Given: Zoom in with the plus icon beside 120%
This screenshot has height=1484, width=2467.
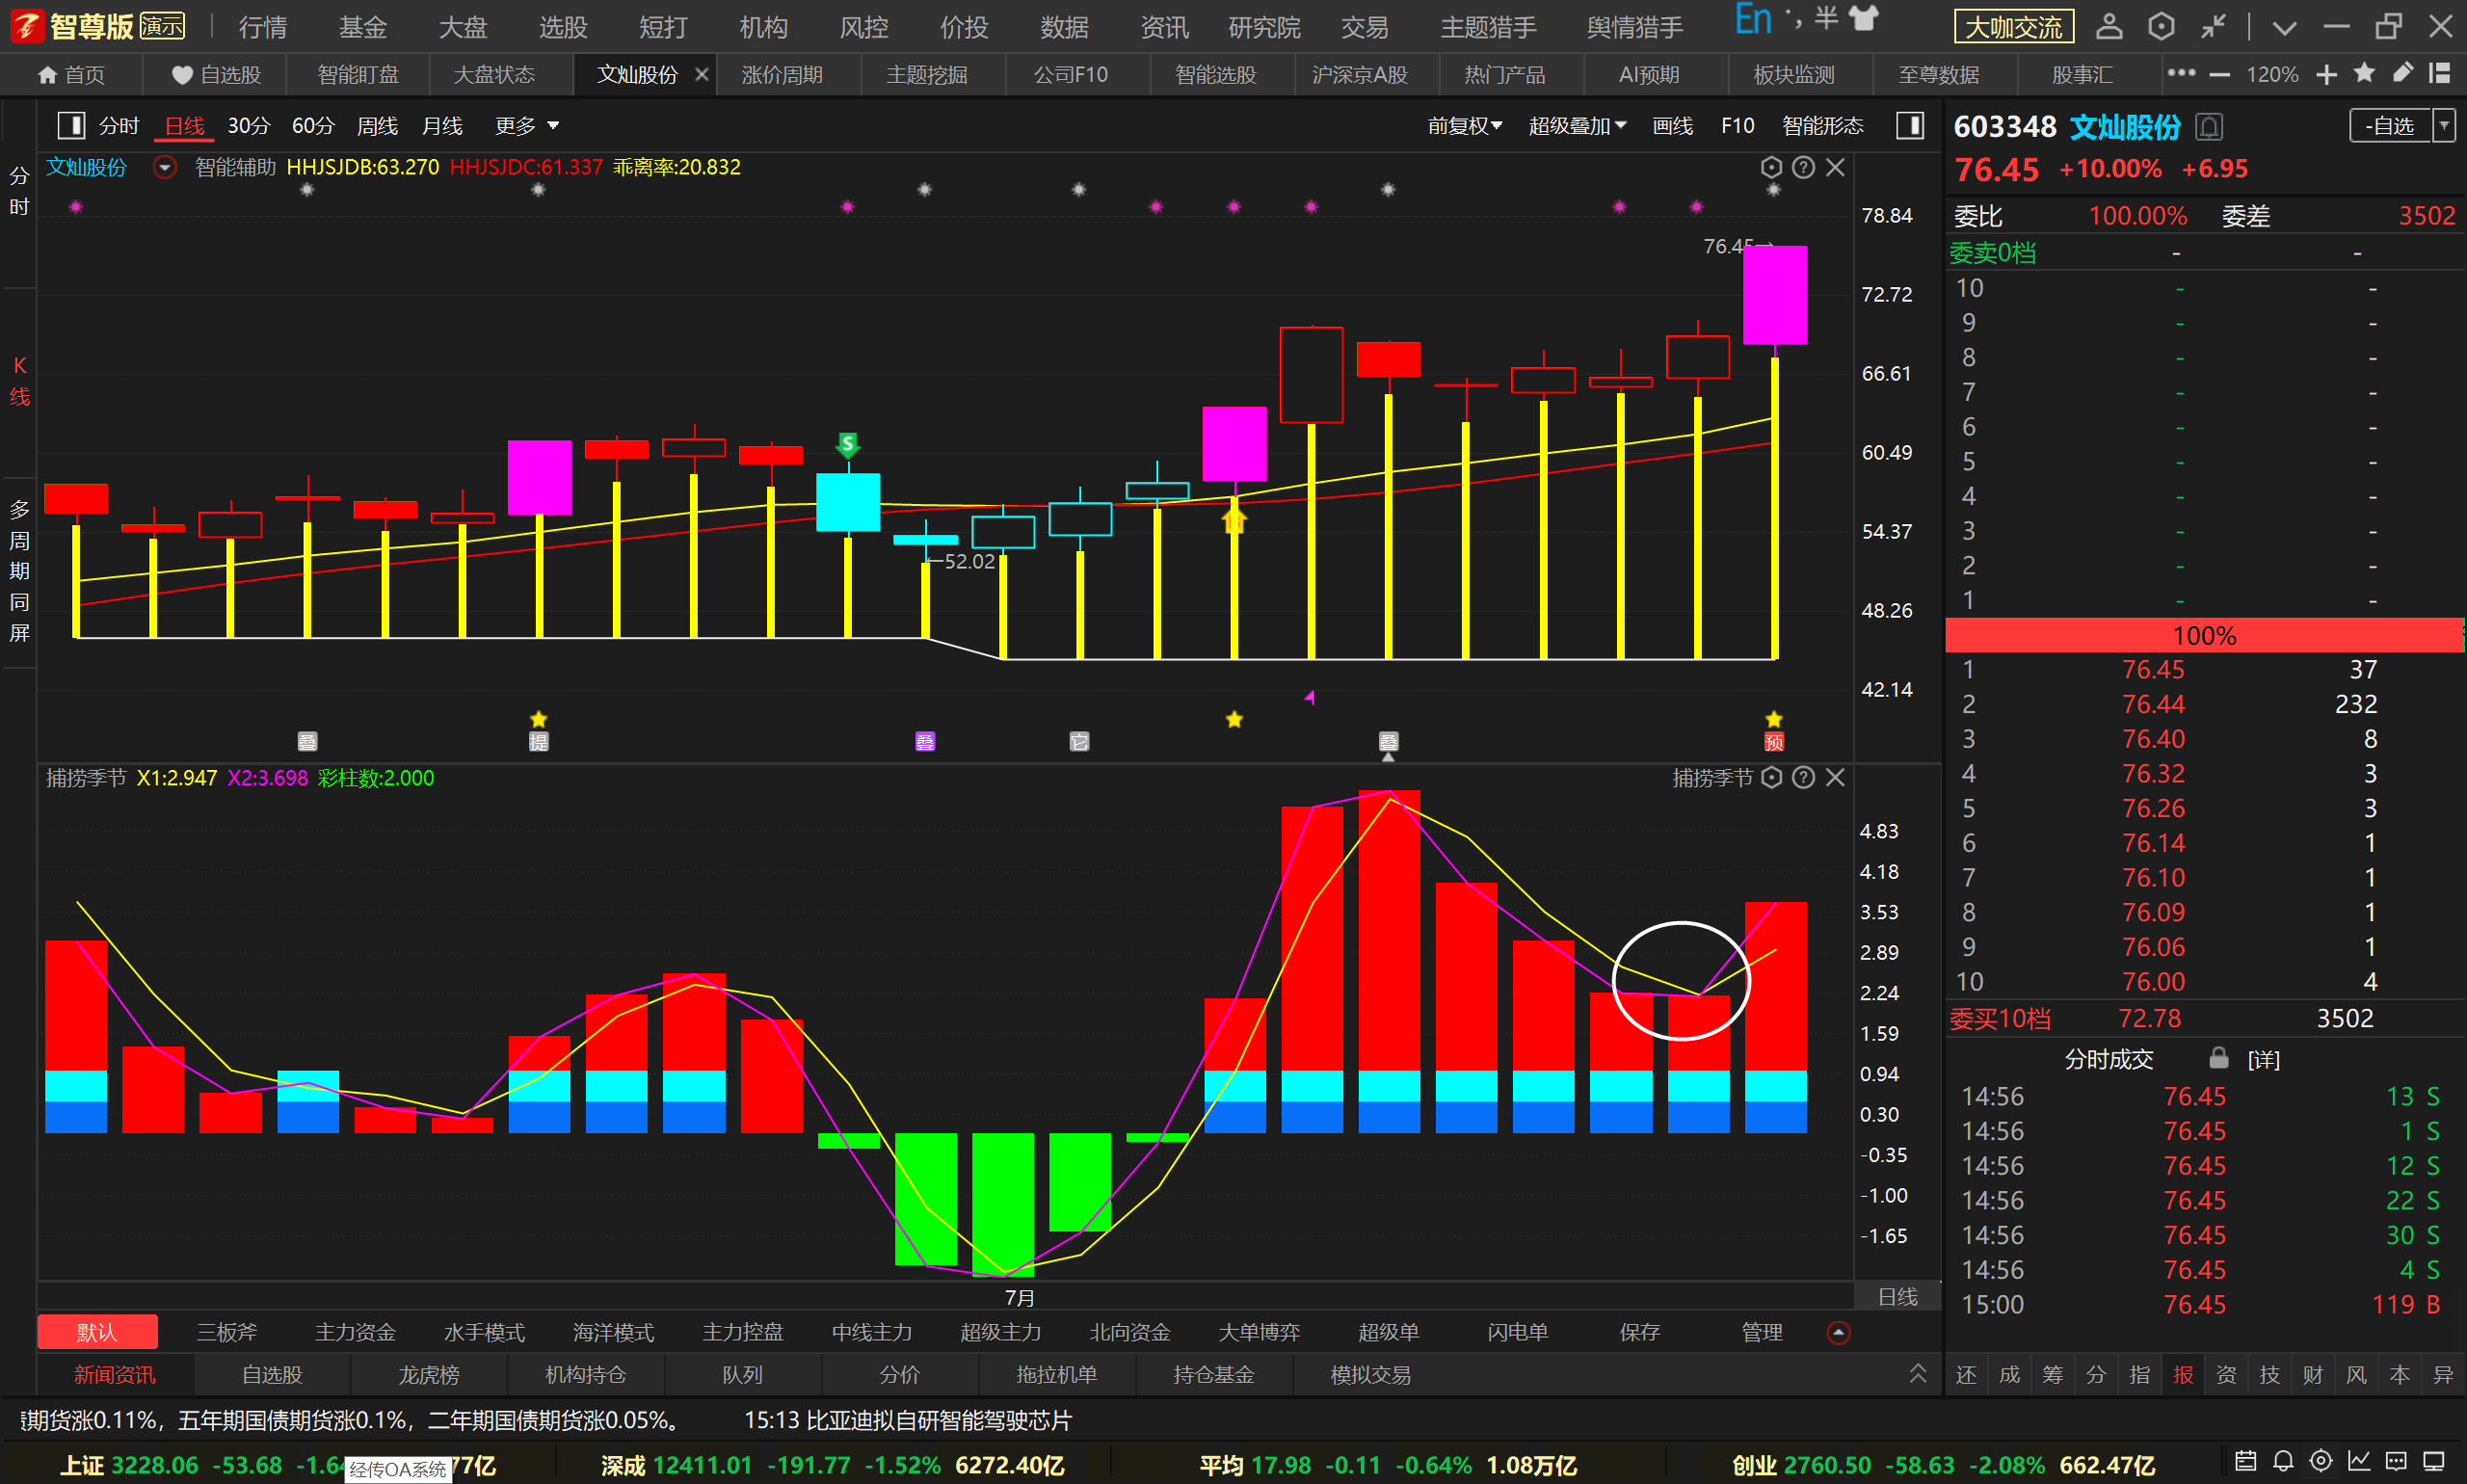Looking at the screenshot, I should (x=2326, y=75).
